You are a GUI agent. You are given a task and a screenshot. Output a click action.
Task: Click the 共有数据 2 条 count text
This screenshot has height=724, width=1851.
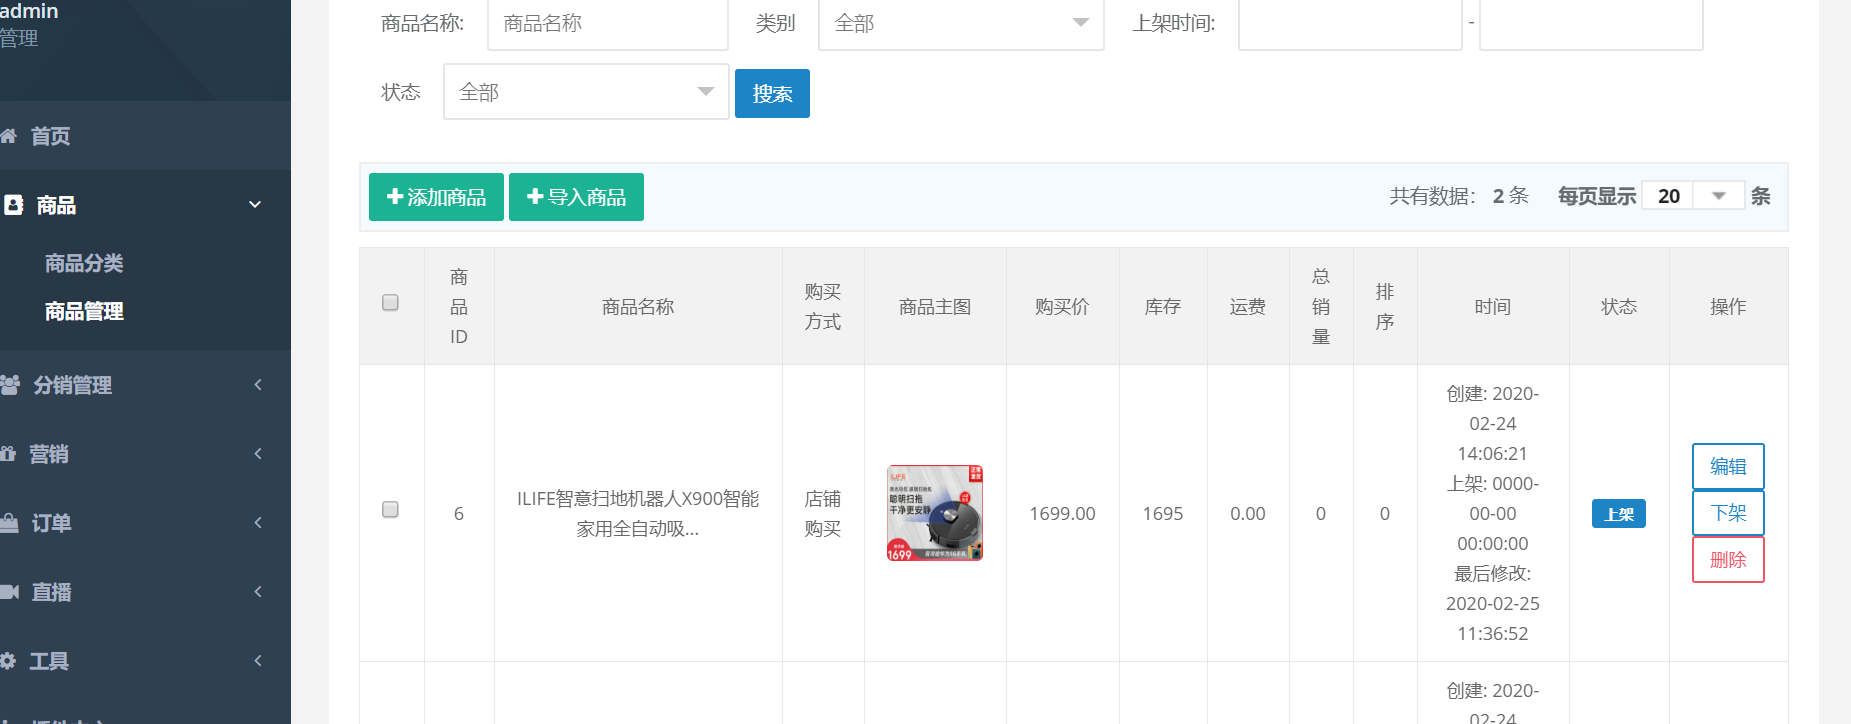[x=1459, y=196]
